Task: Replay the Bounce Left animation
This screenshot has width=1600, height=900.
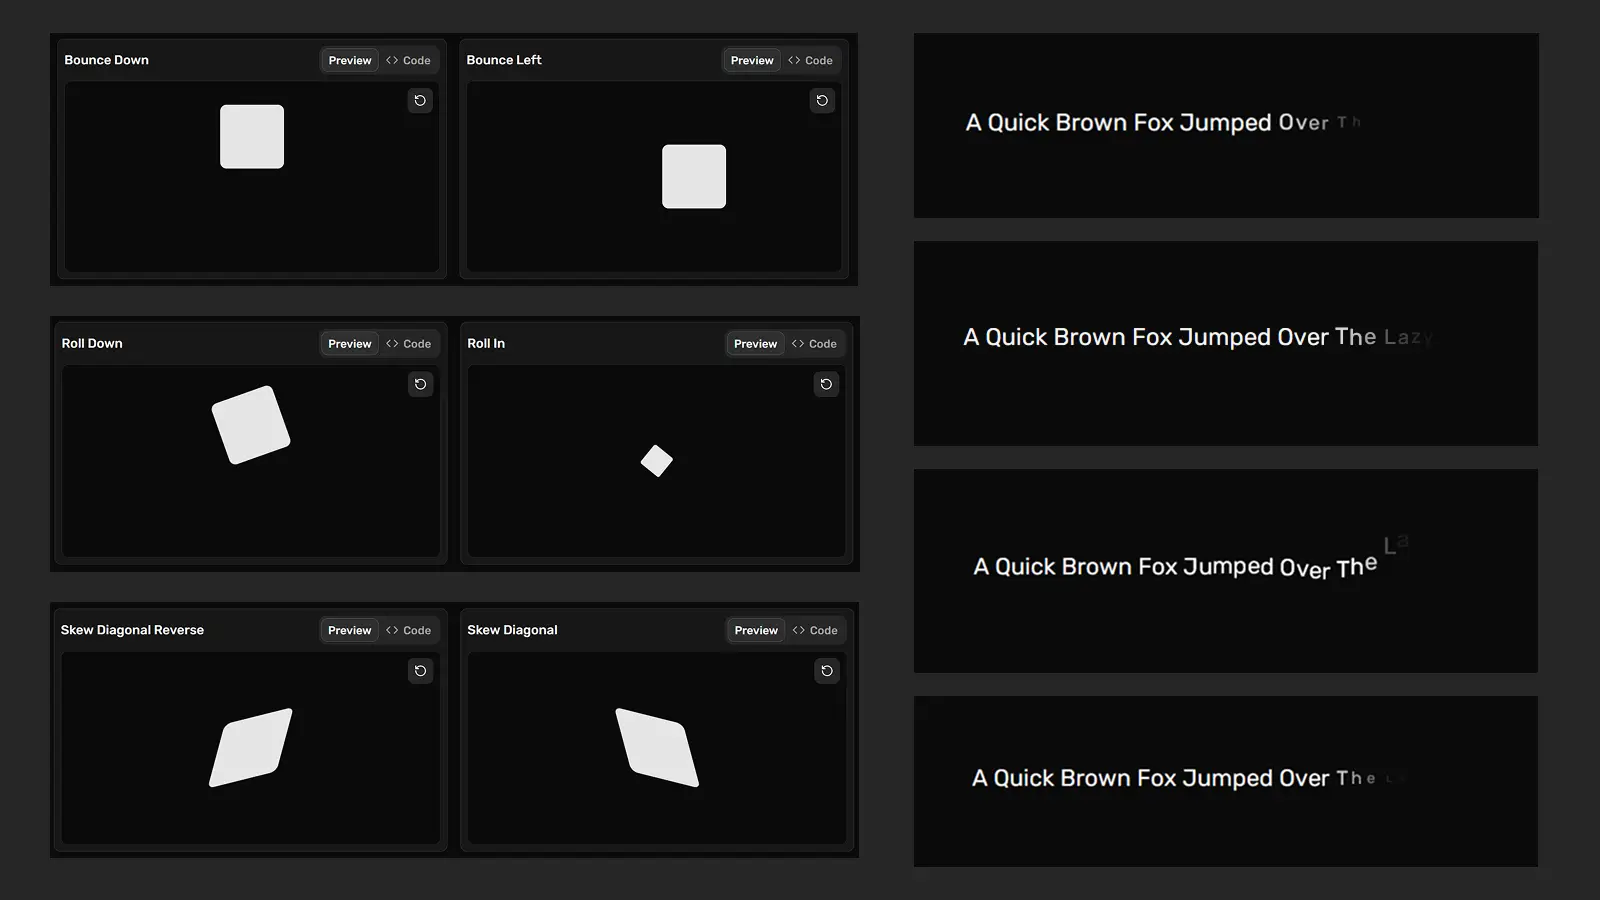Action: pos(822,101)
